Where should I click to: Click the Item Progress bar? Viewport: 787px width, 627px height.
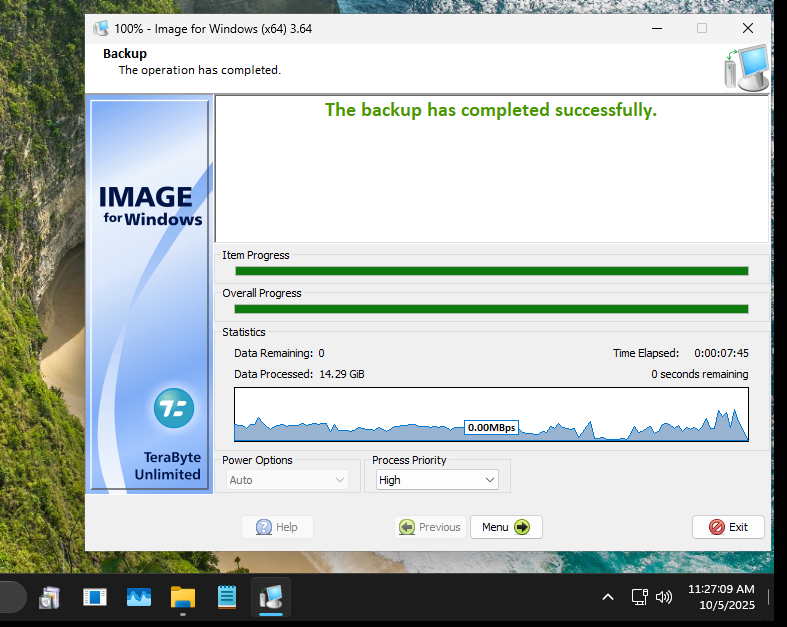[x=491, y=271]
